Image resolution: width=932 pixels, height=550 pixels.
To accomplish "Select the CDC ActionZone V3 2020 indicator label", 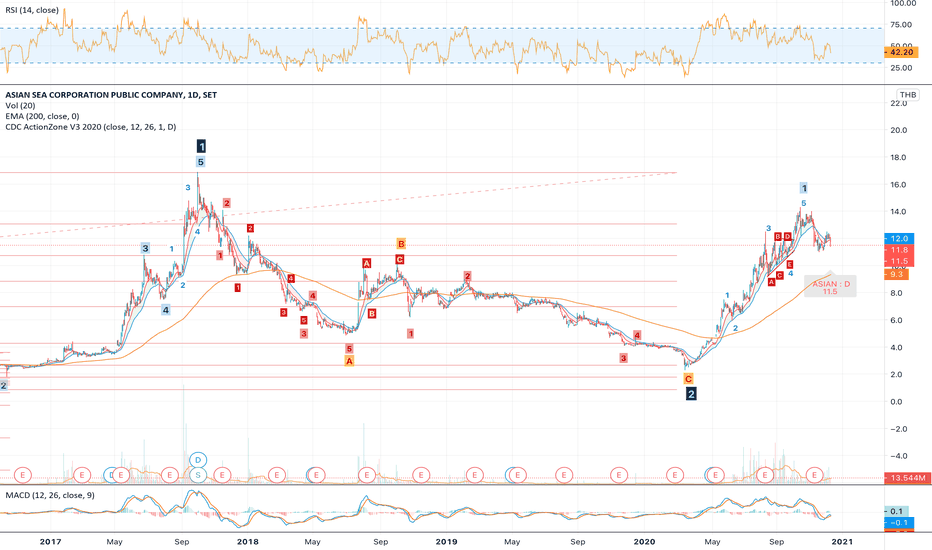I will 90,127.
